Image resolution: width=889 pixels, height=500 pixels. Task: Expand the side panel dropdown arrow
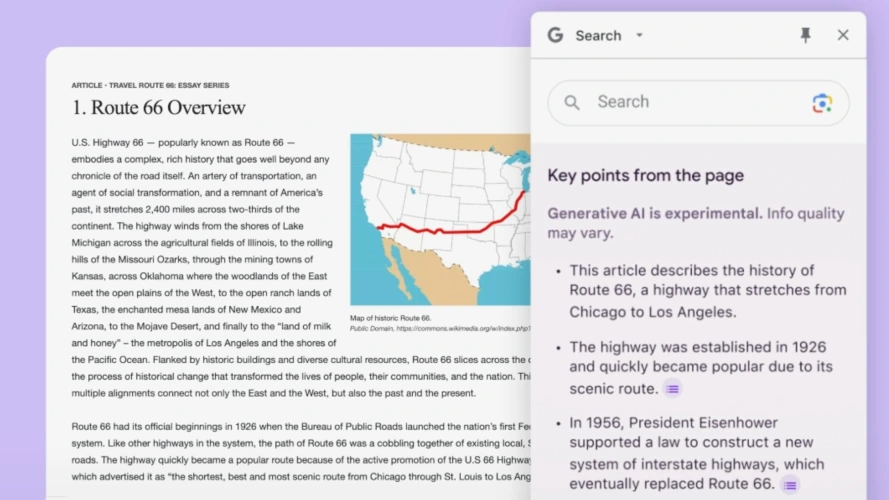click(640, 35)
